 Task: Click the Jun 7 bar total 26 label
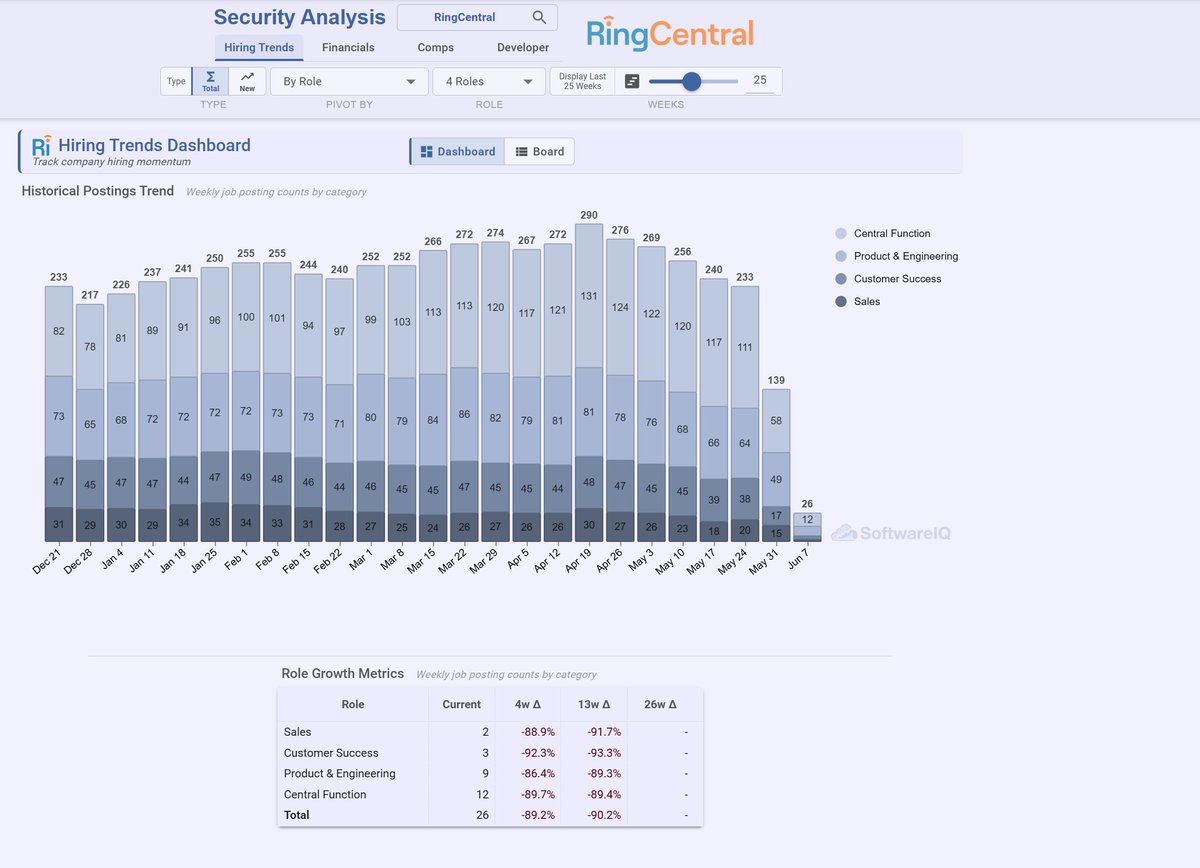[x=807, y=504]
